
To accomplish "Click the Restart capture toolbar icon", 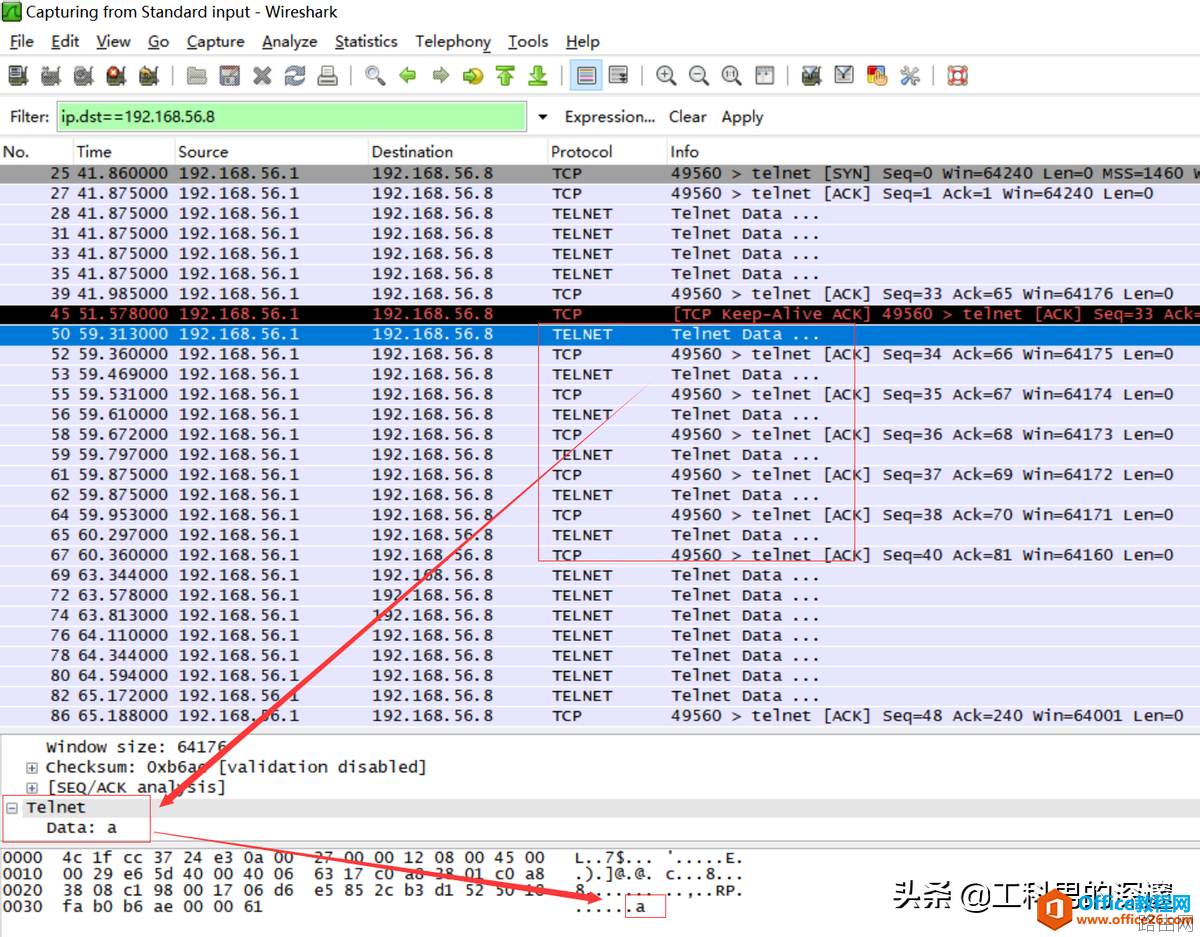I will 149,76.
